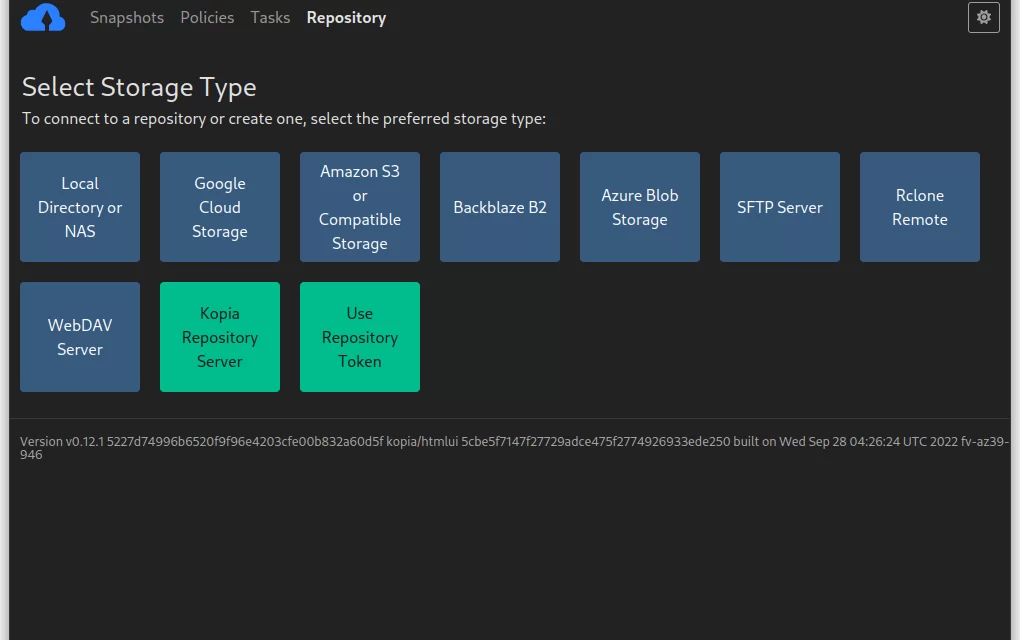This screenshot has height=640, width=1020.
Task: Choose Amazon S3 or Compatible Storage
Action: (x=359, y=207)
